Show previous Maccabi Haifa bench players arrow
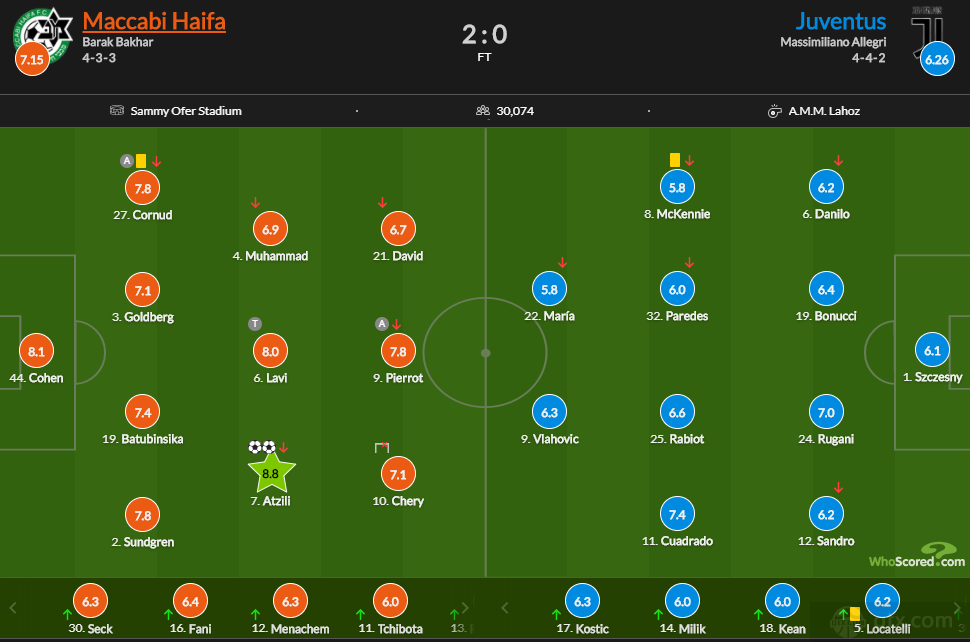 [x=13, y=608]
